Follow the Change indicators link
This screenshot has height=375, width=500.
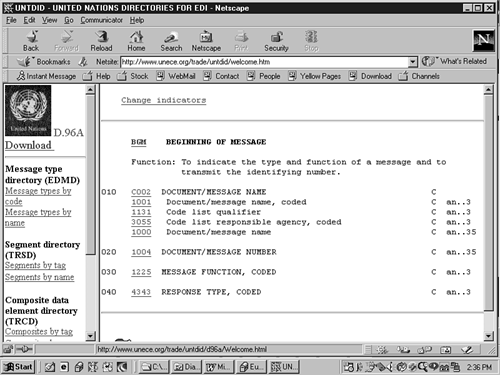pyautogui.click(x=164, y=100)
